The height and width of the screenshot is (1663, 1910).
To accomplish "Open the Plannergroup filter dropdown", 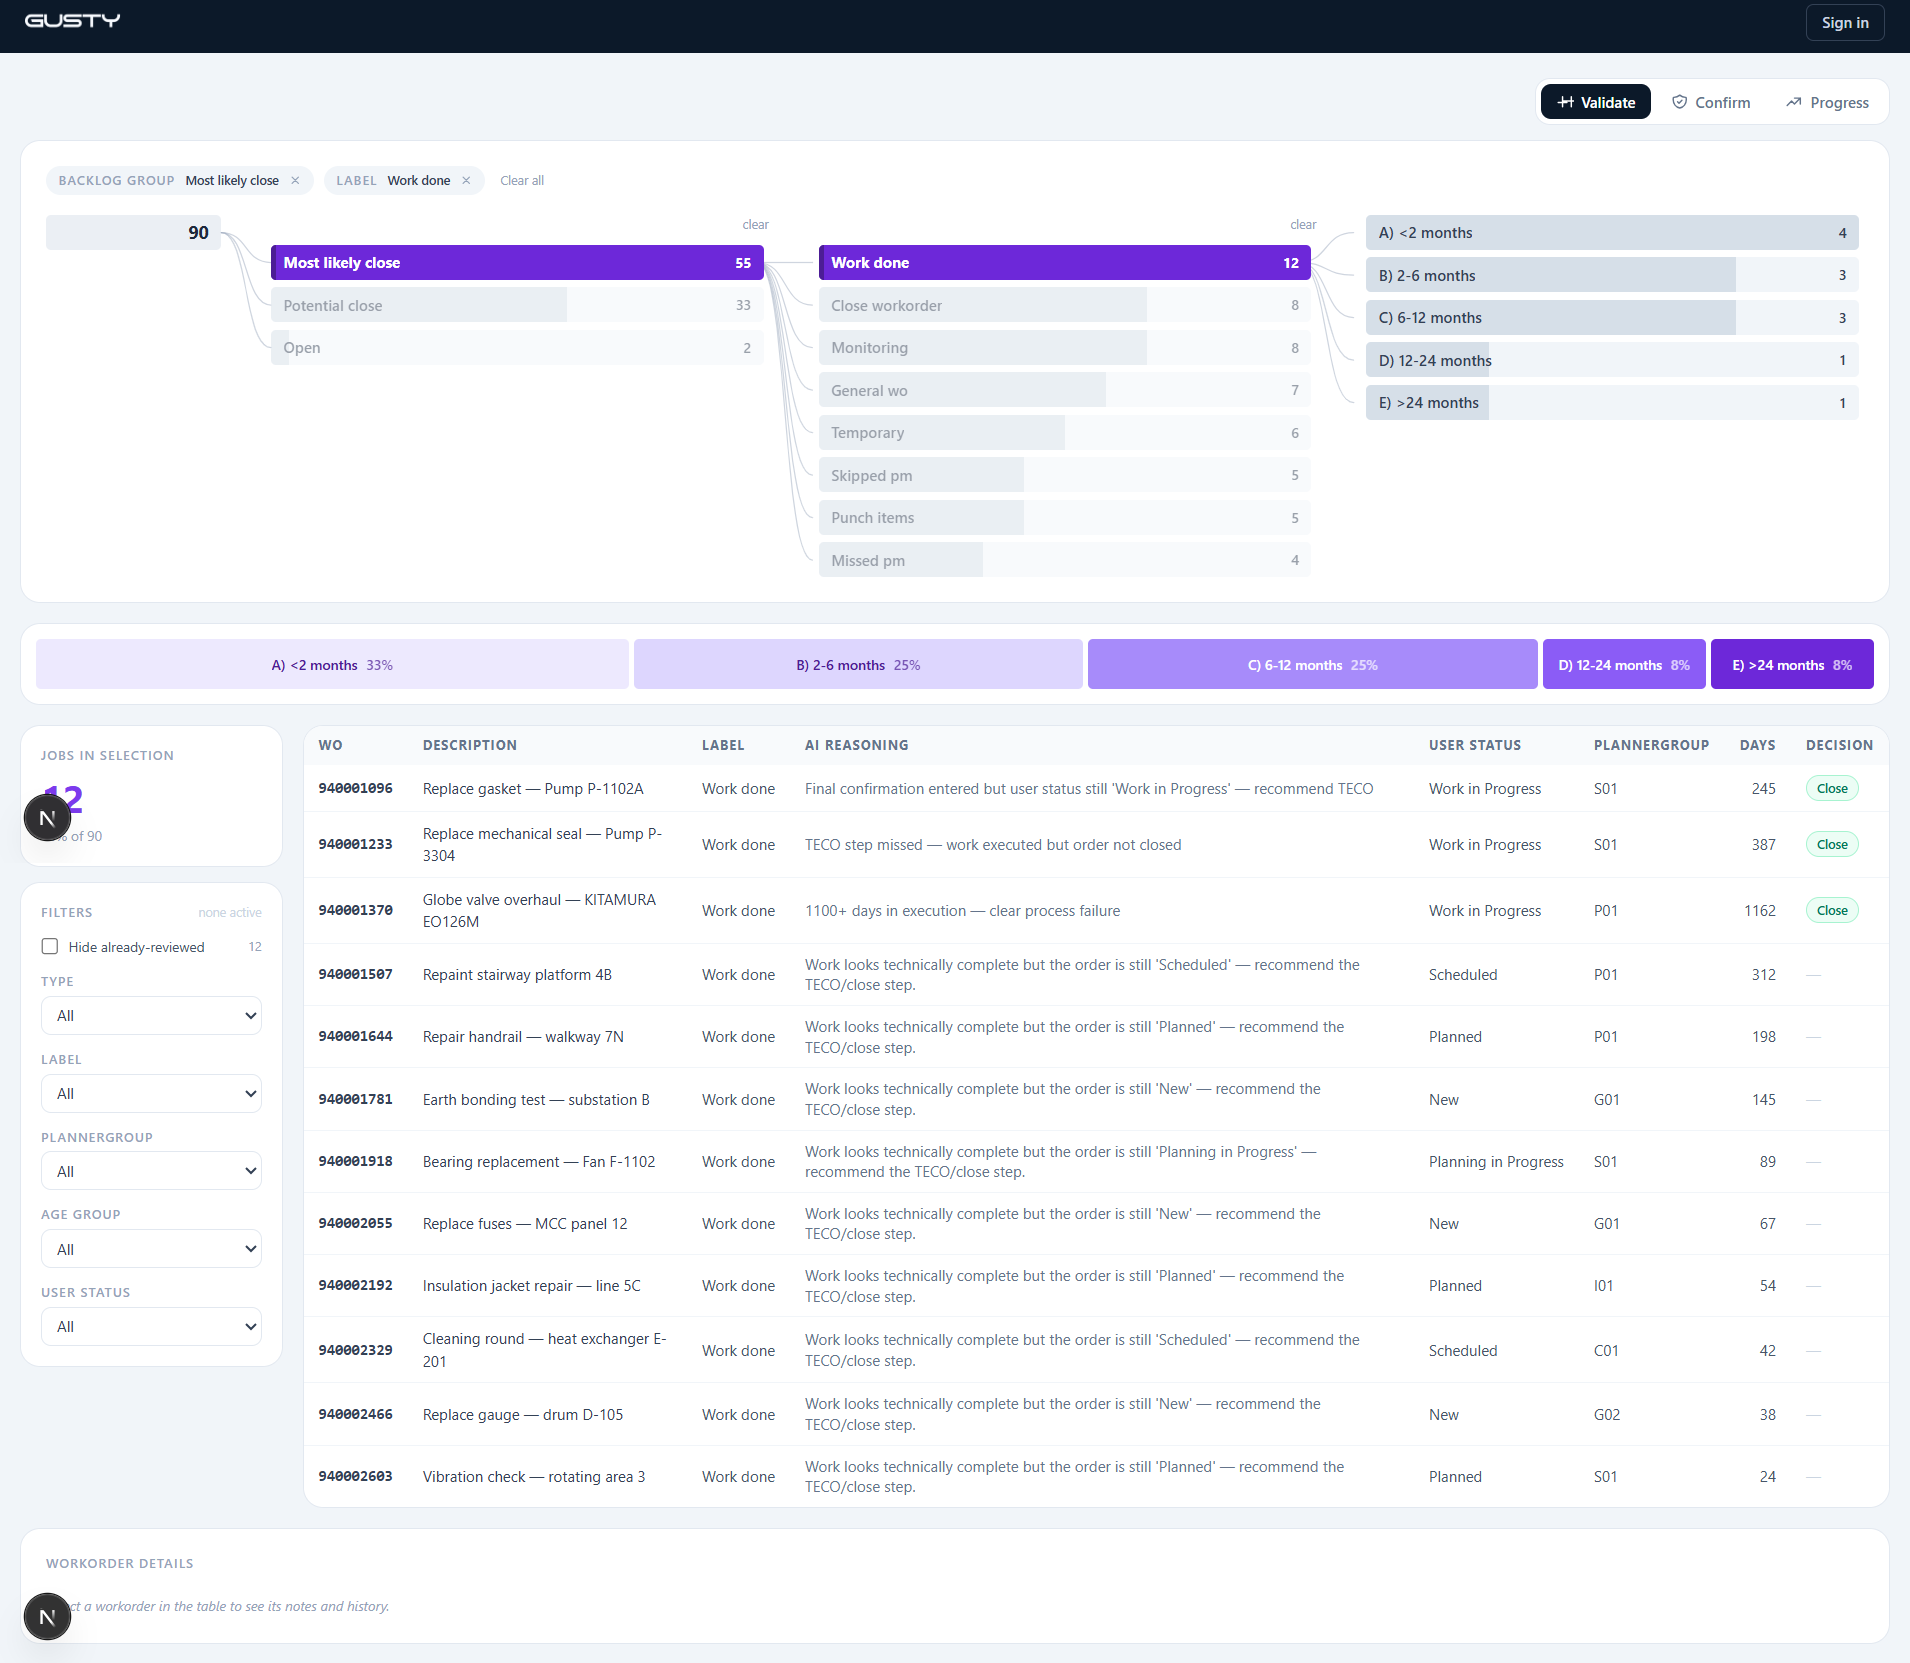I will 151,1171.
